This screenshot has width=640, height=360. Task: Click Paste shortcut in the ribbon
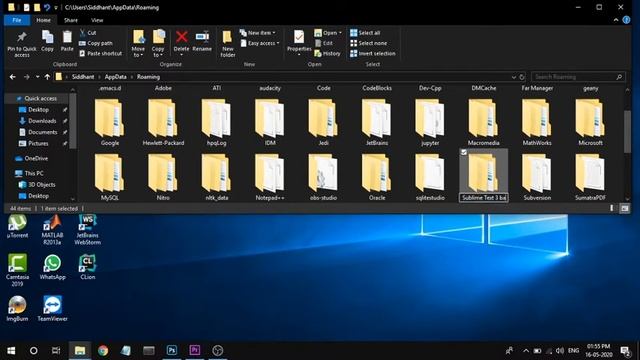click(100, 53)
